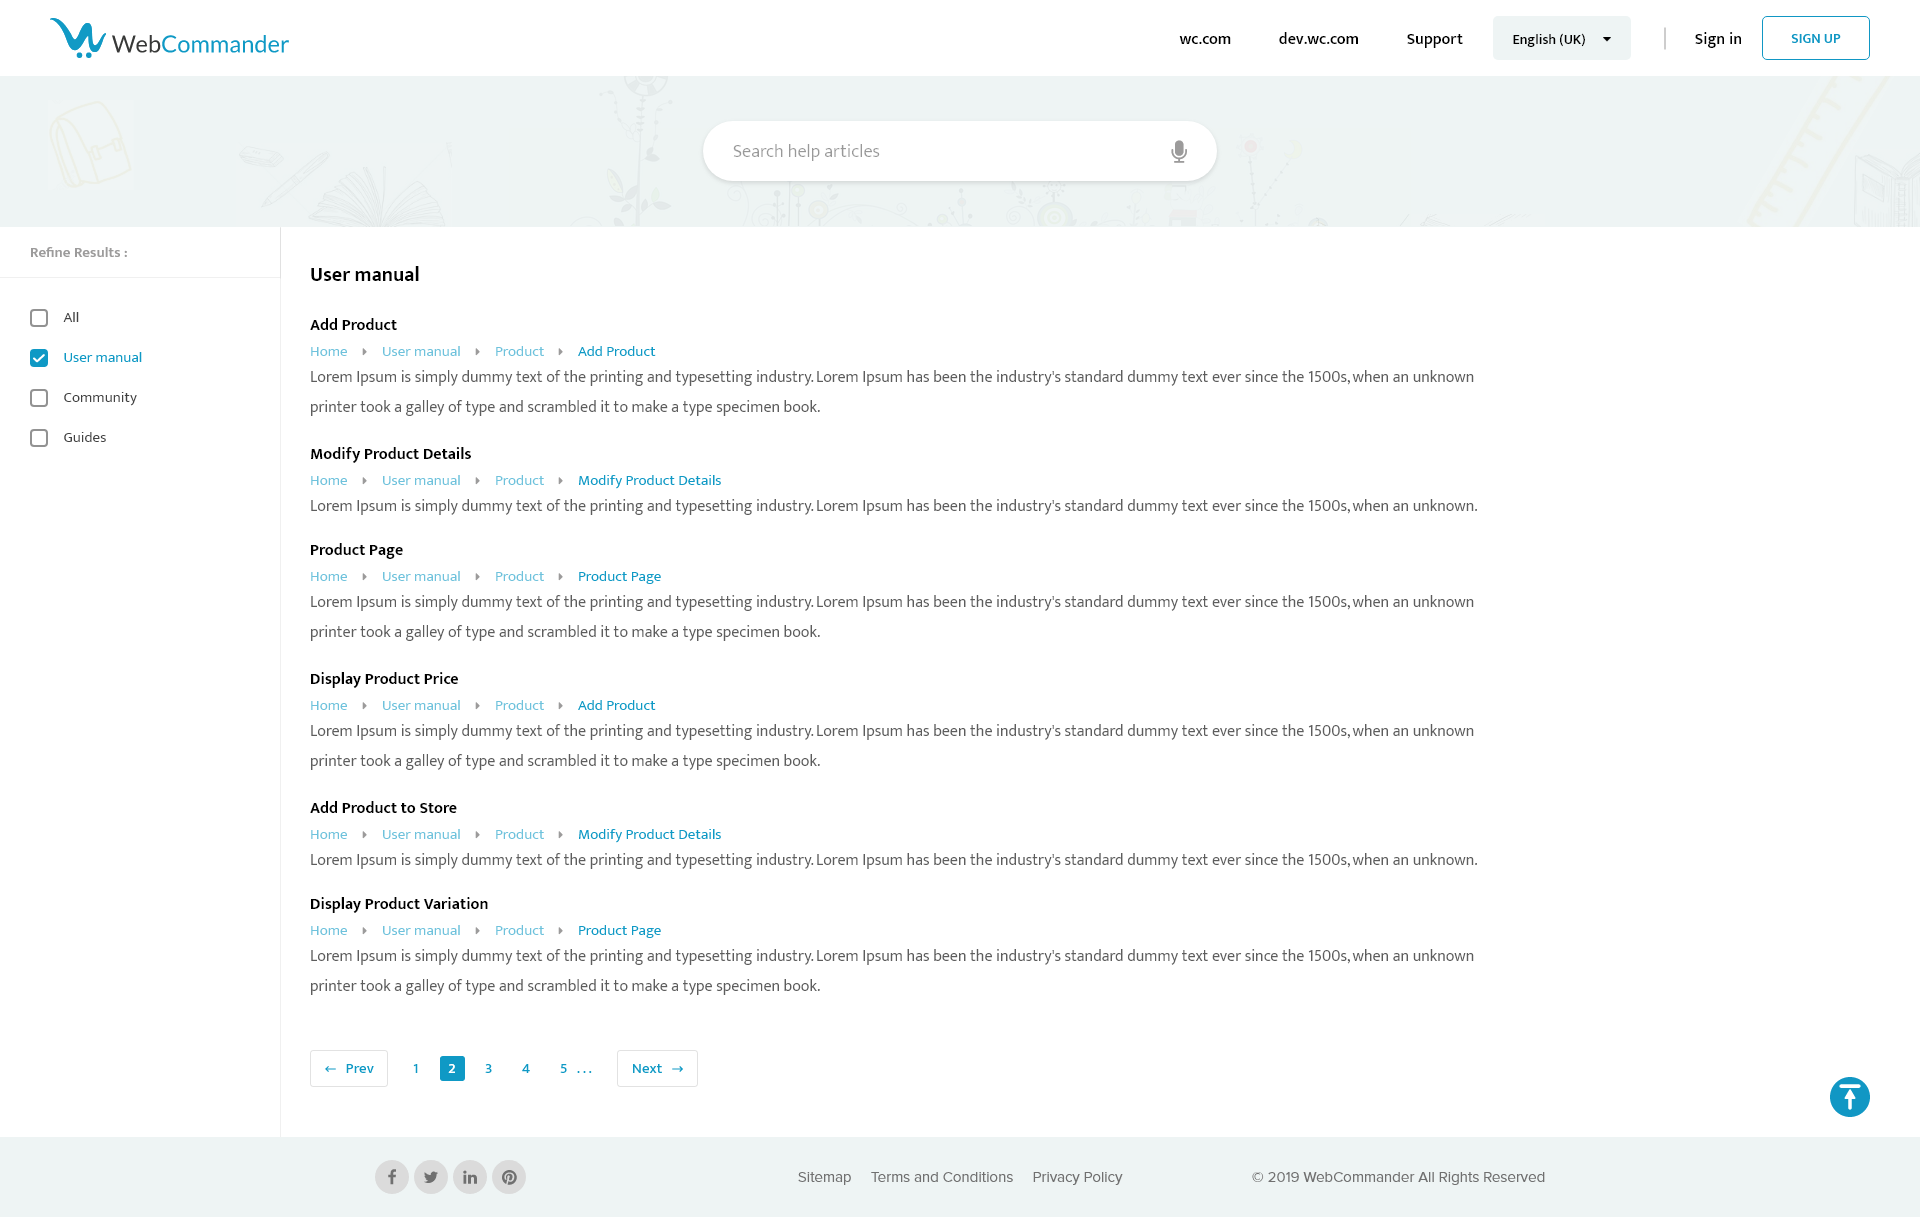Open dev.wc.com navigation link
The height and width of the screenshot is (1217, 1920).
coord(1318,39)
